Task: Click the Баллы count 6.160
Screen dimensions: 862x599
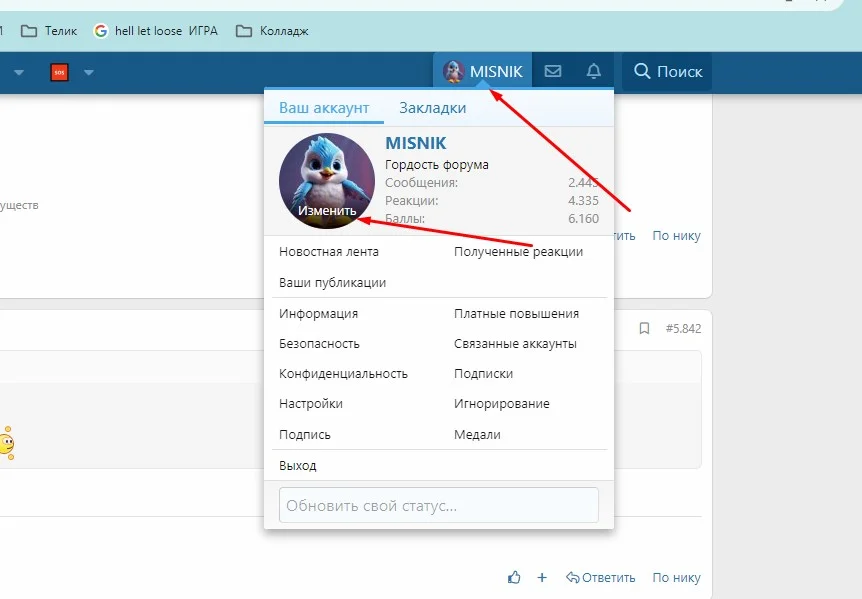Action: click(583, 219)
